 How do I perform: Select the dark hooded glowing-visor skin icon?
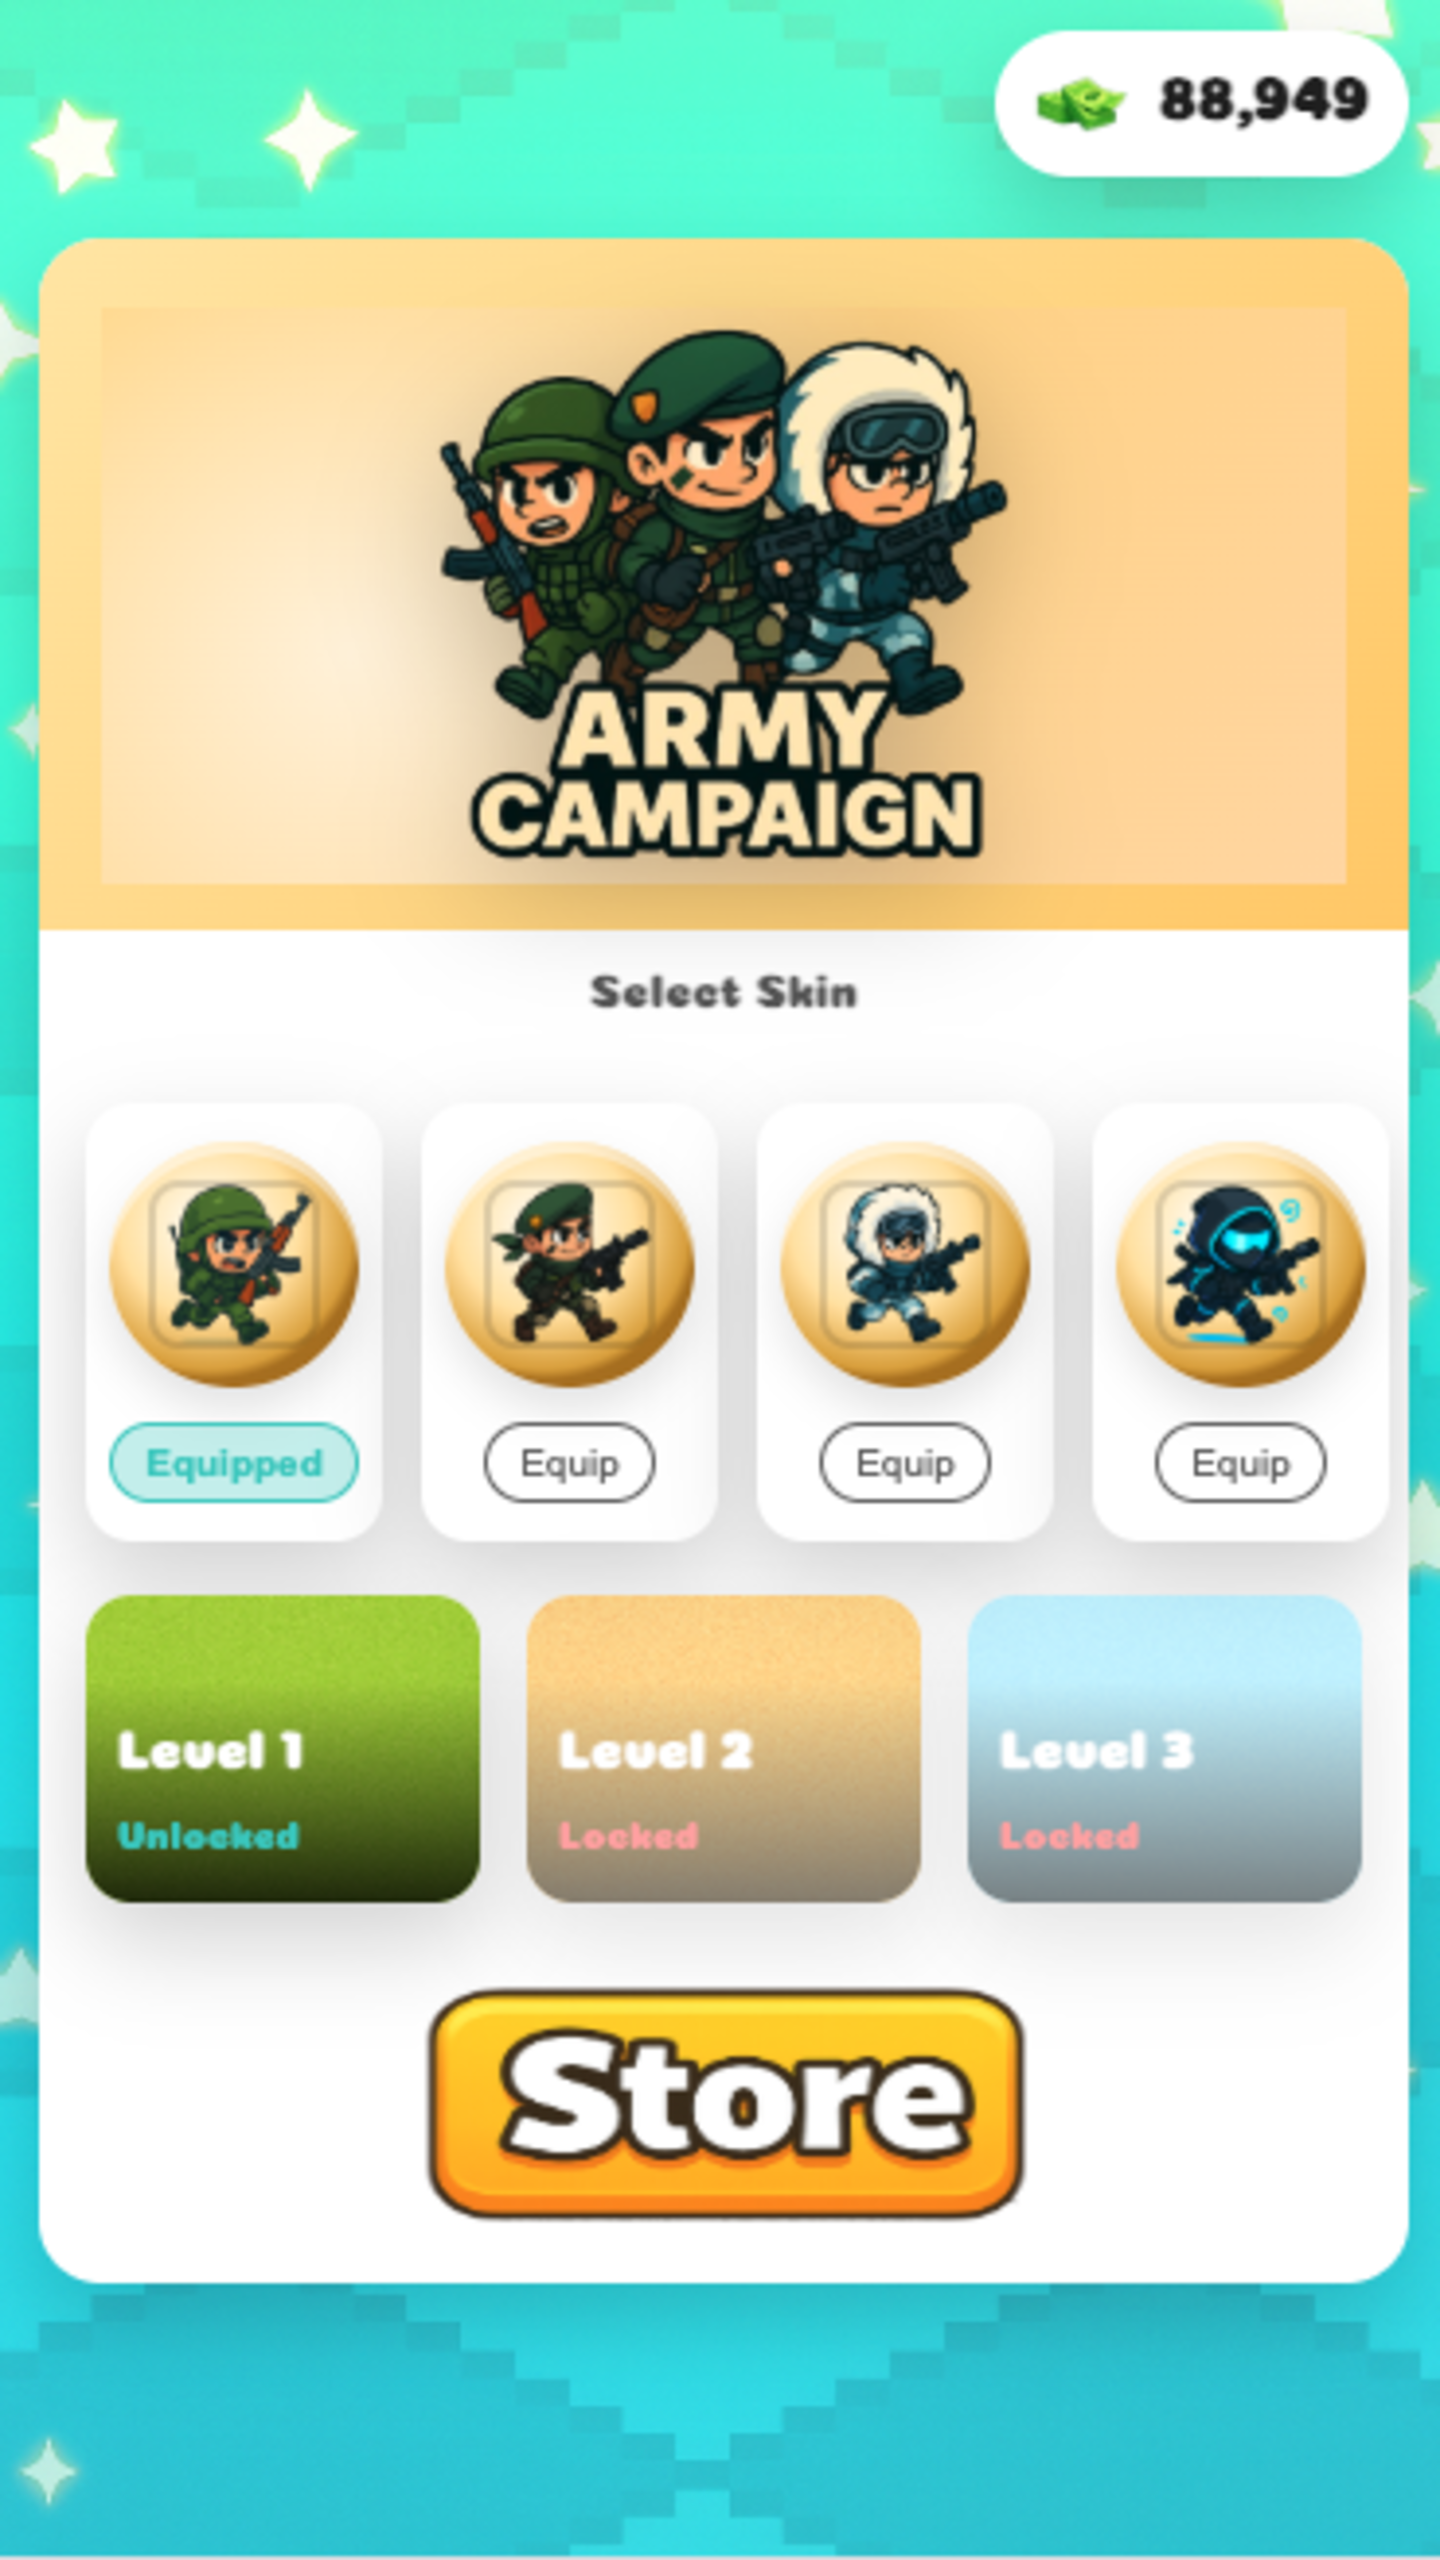point(1241,1265)
